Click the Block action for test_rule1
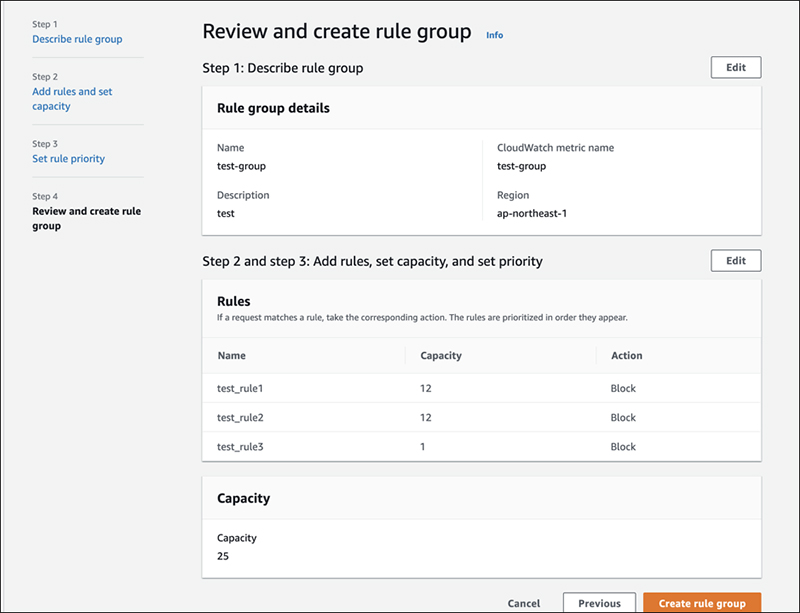Image resolution: width=800 pixels, height=613 pixels. [x=623, y=389]
